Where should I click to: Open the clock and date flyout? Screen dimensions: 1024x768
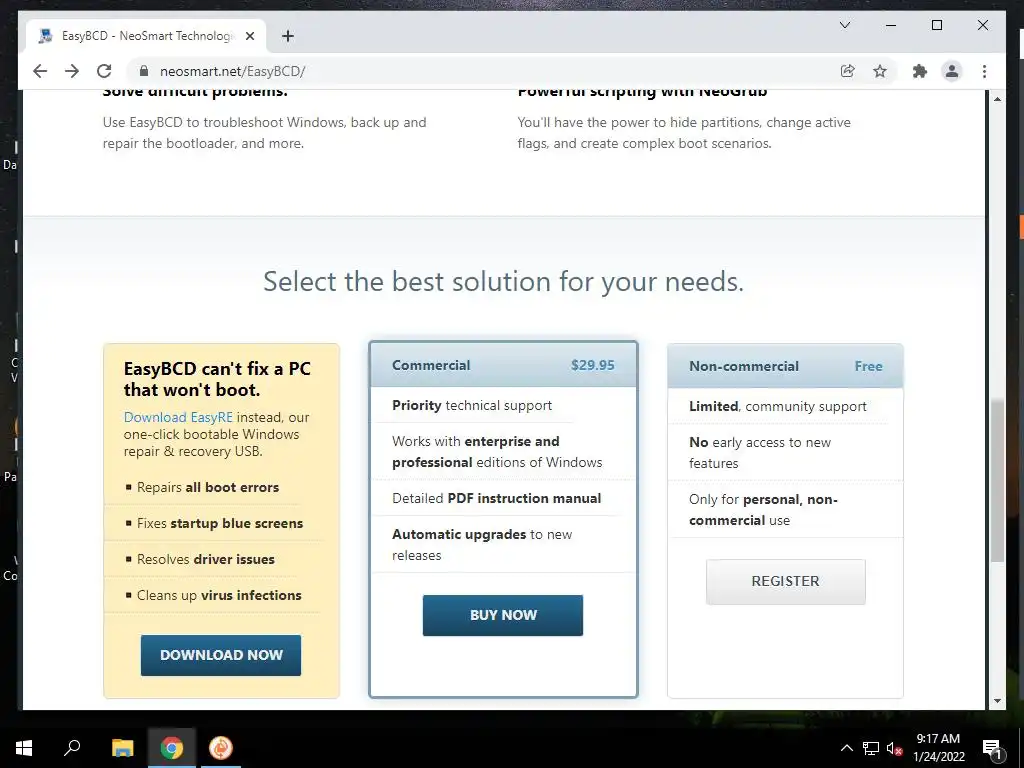(x=938, y=748)
